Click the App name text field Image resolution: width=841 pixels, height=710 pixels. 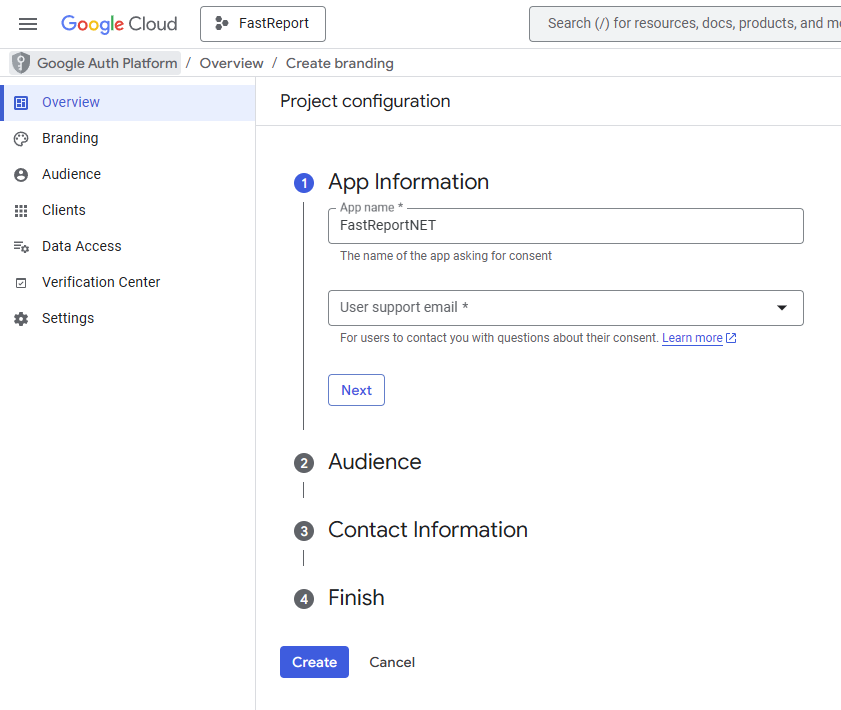tap(565, 226)
